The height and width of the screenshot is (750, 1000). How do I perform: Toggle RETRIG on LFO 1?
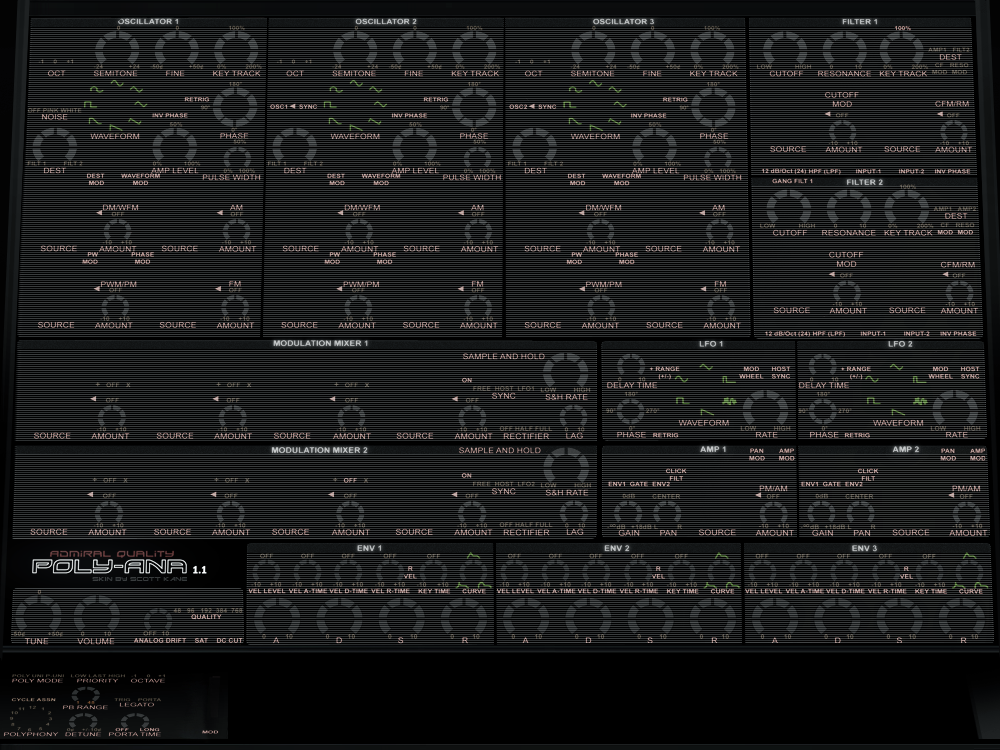point(665,435)
